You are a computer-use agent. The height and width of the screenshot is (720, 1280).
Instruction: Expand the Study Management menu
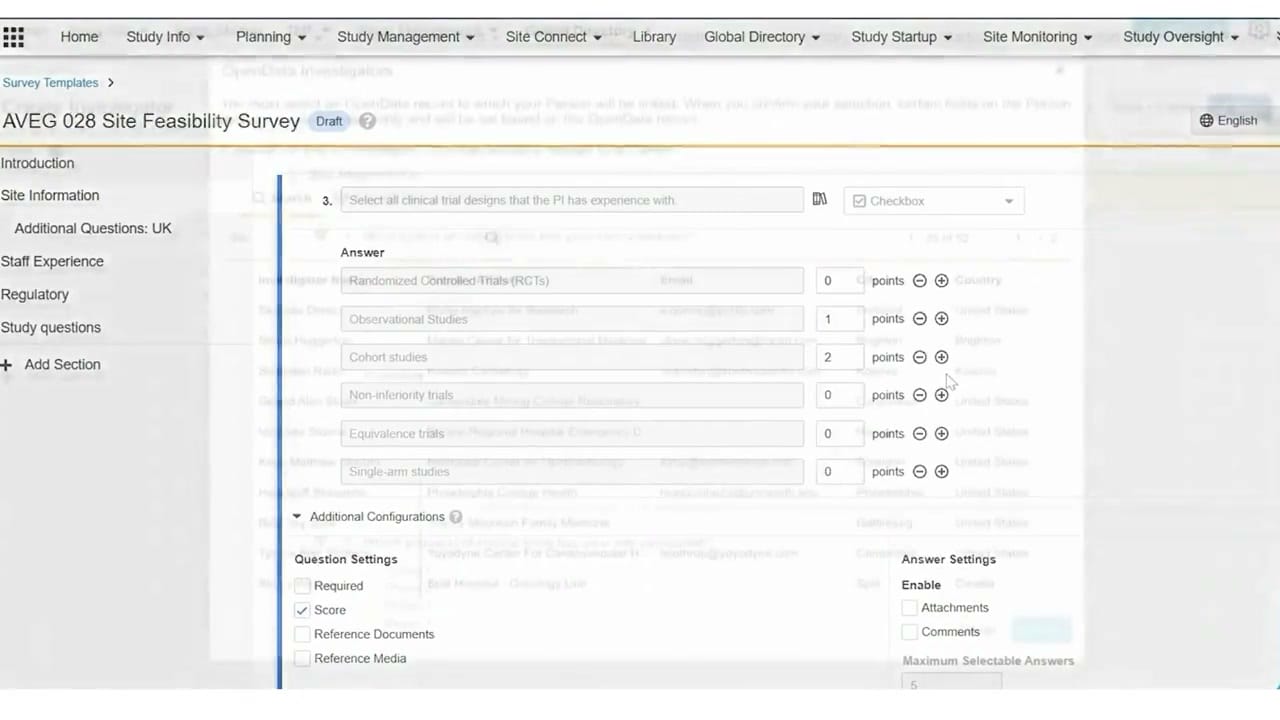pos(405,37)
